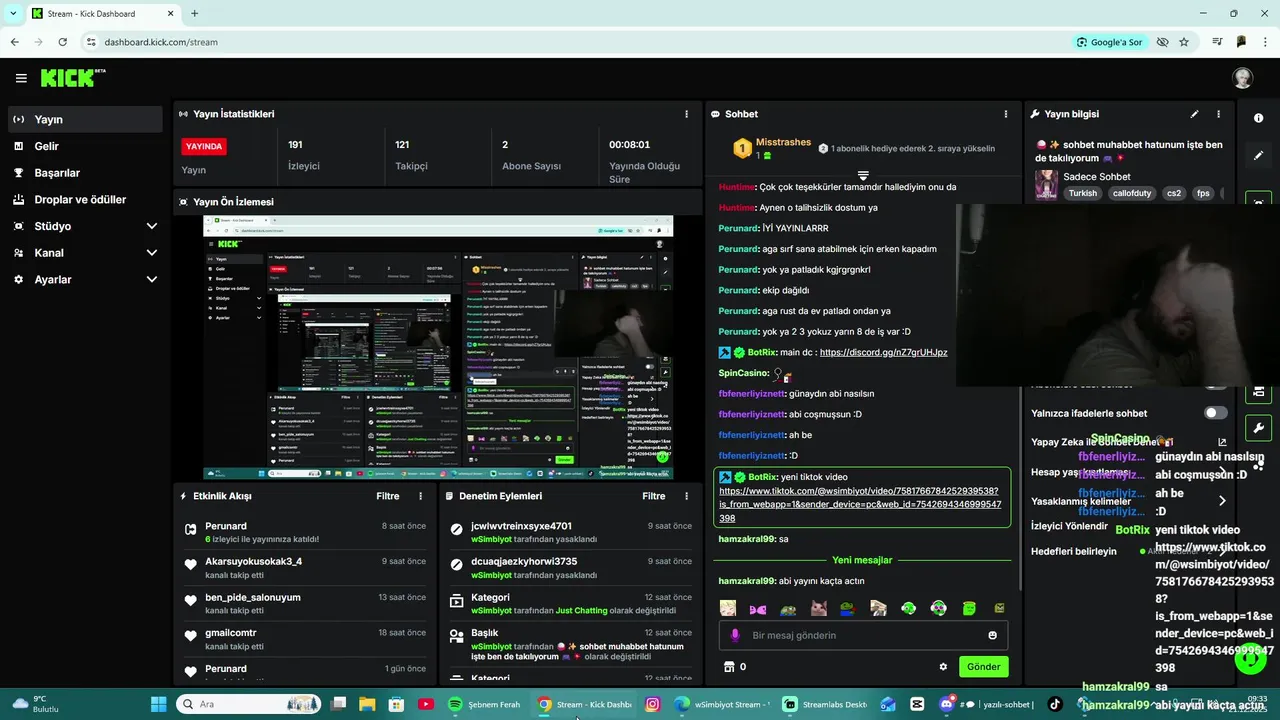
Task: Open the hamburger menu beside the Kick logo
Action: pyautogui.click(x=21, y=78)
